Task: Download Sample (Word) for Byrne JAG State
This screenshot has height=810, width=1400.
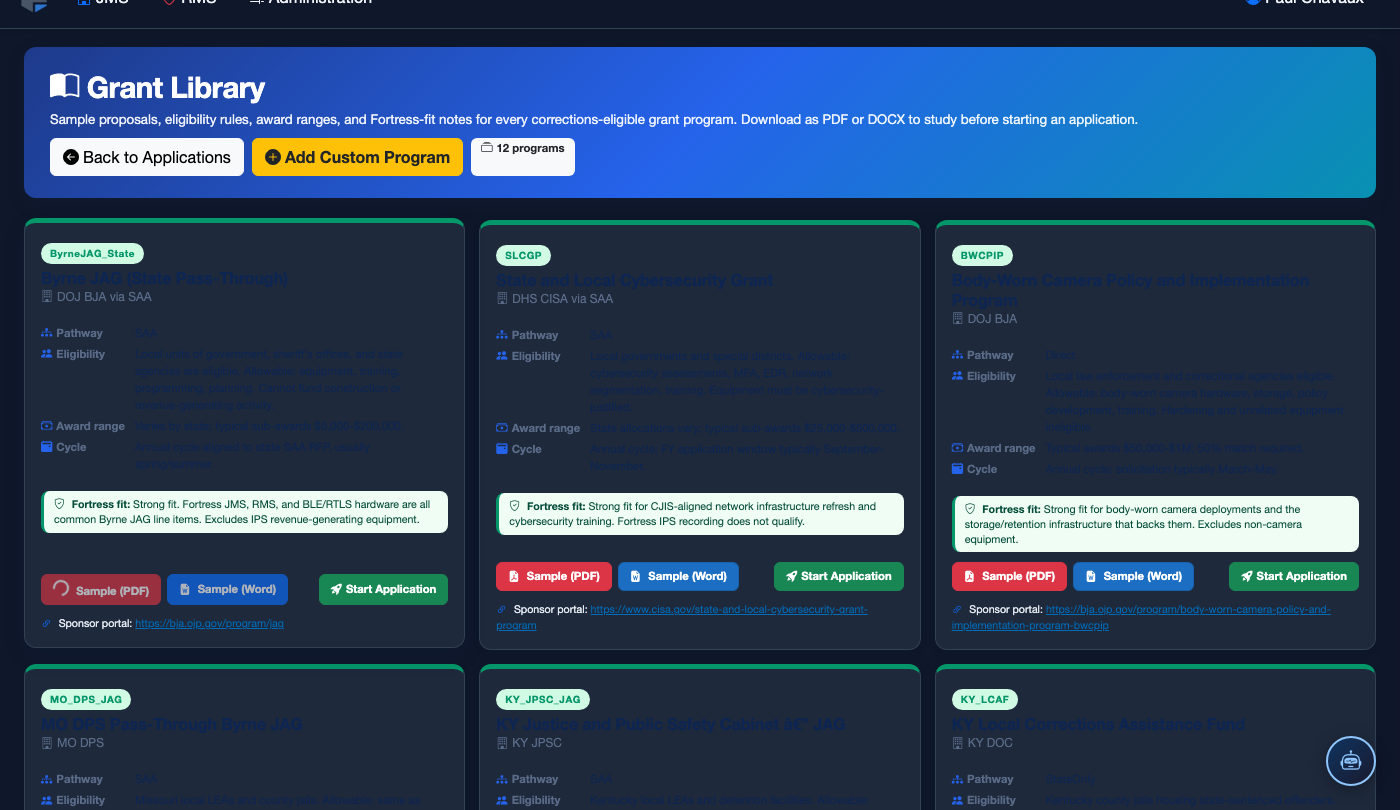Action: (x=227, y=589)
